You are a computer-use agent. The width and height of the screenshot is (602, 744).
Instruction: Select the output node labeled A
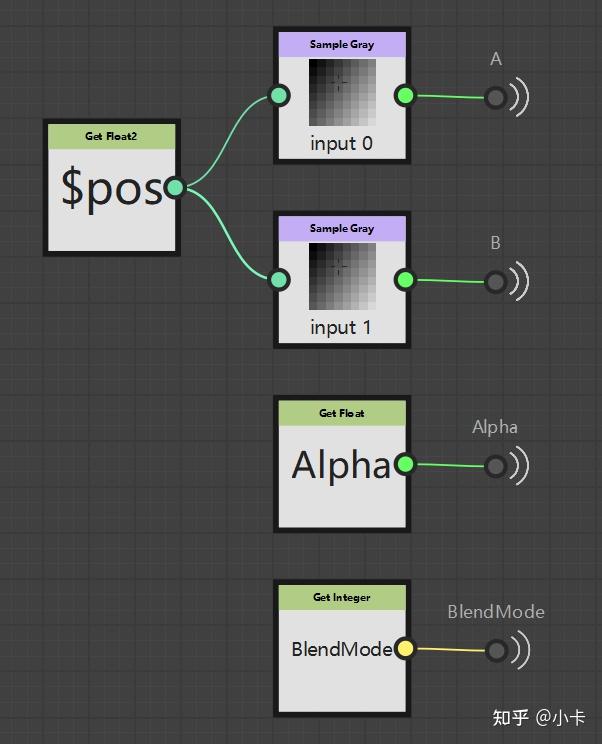click(x=496, y=98)
